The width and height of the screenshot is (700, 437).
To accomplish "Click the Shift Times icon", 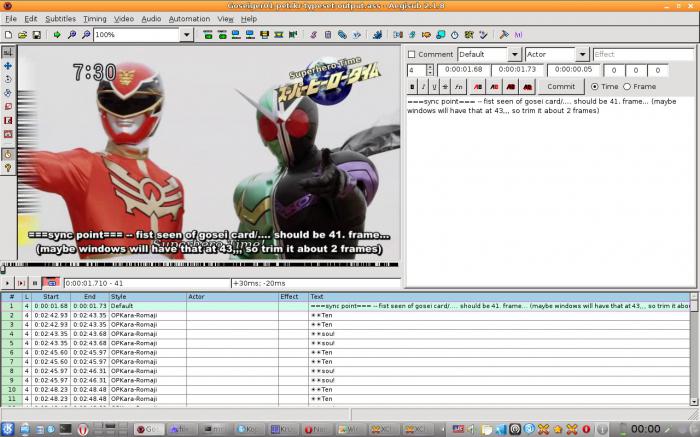I will coord(398,35).
